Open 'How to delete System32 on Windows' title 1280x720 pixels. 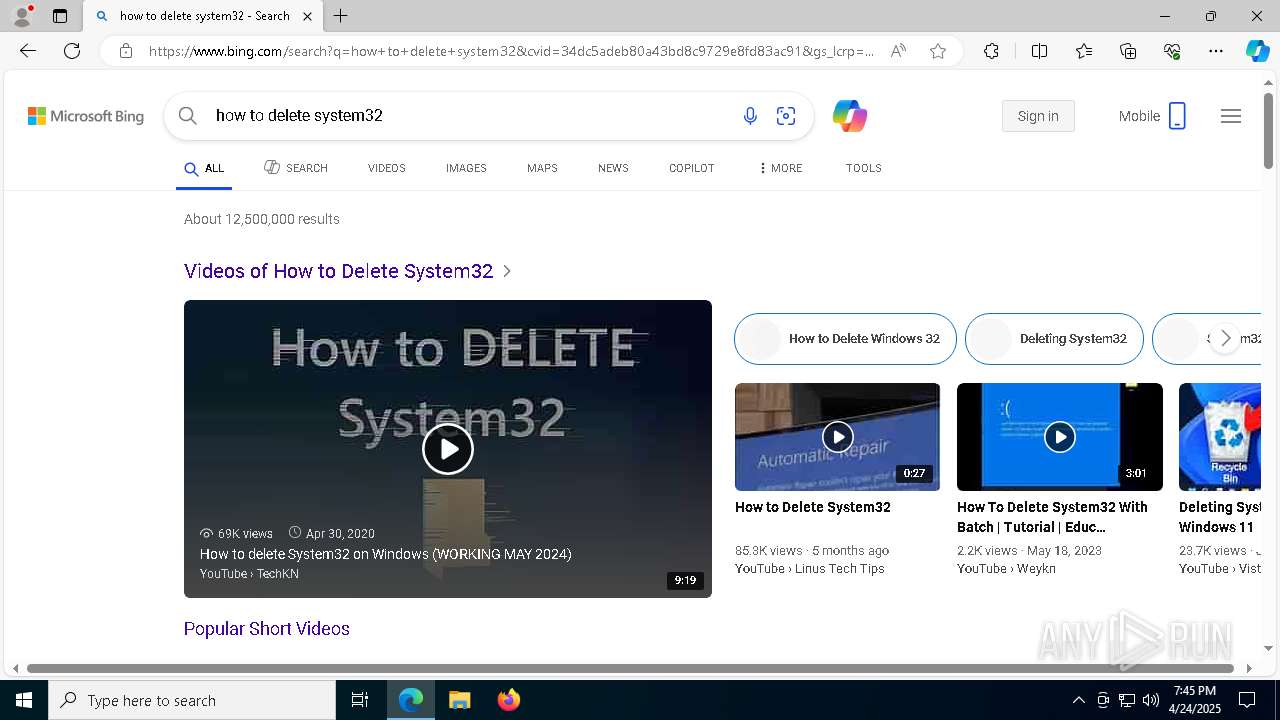coord(386,554)
